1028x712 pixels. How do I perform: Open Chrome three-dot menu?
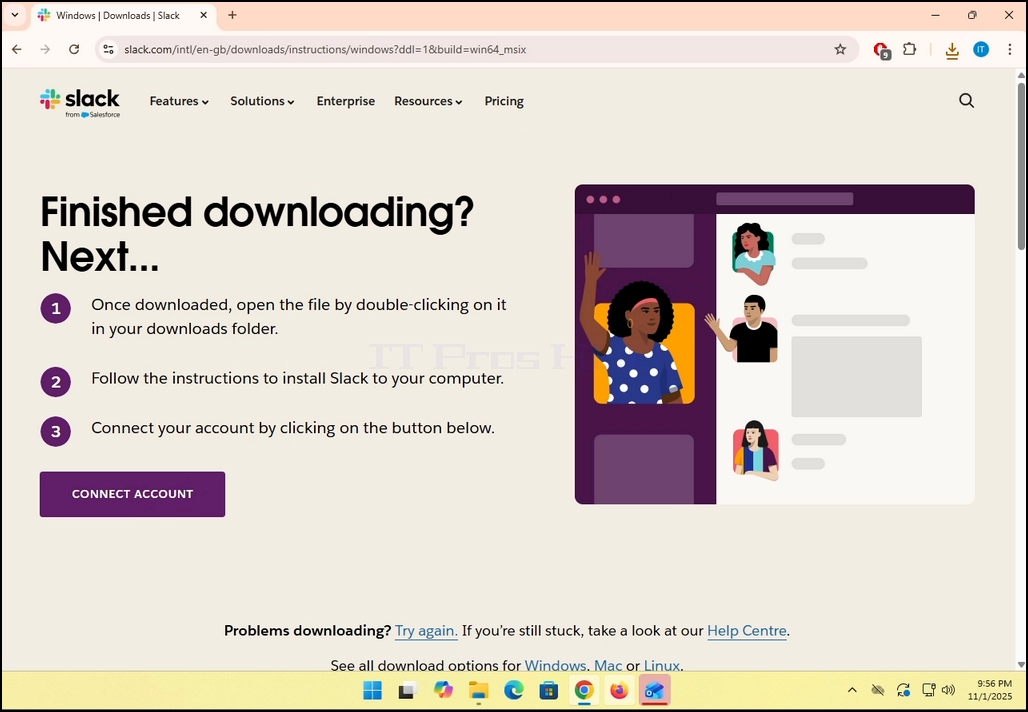tap(1010, 49)
